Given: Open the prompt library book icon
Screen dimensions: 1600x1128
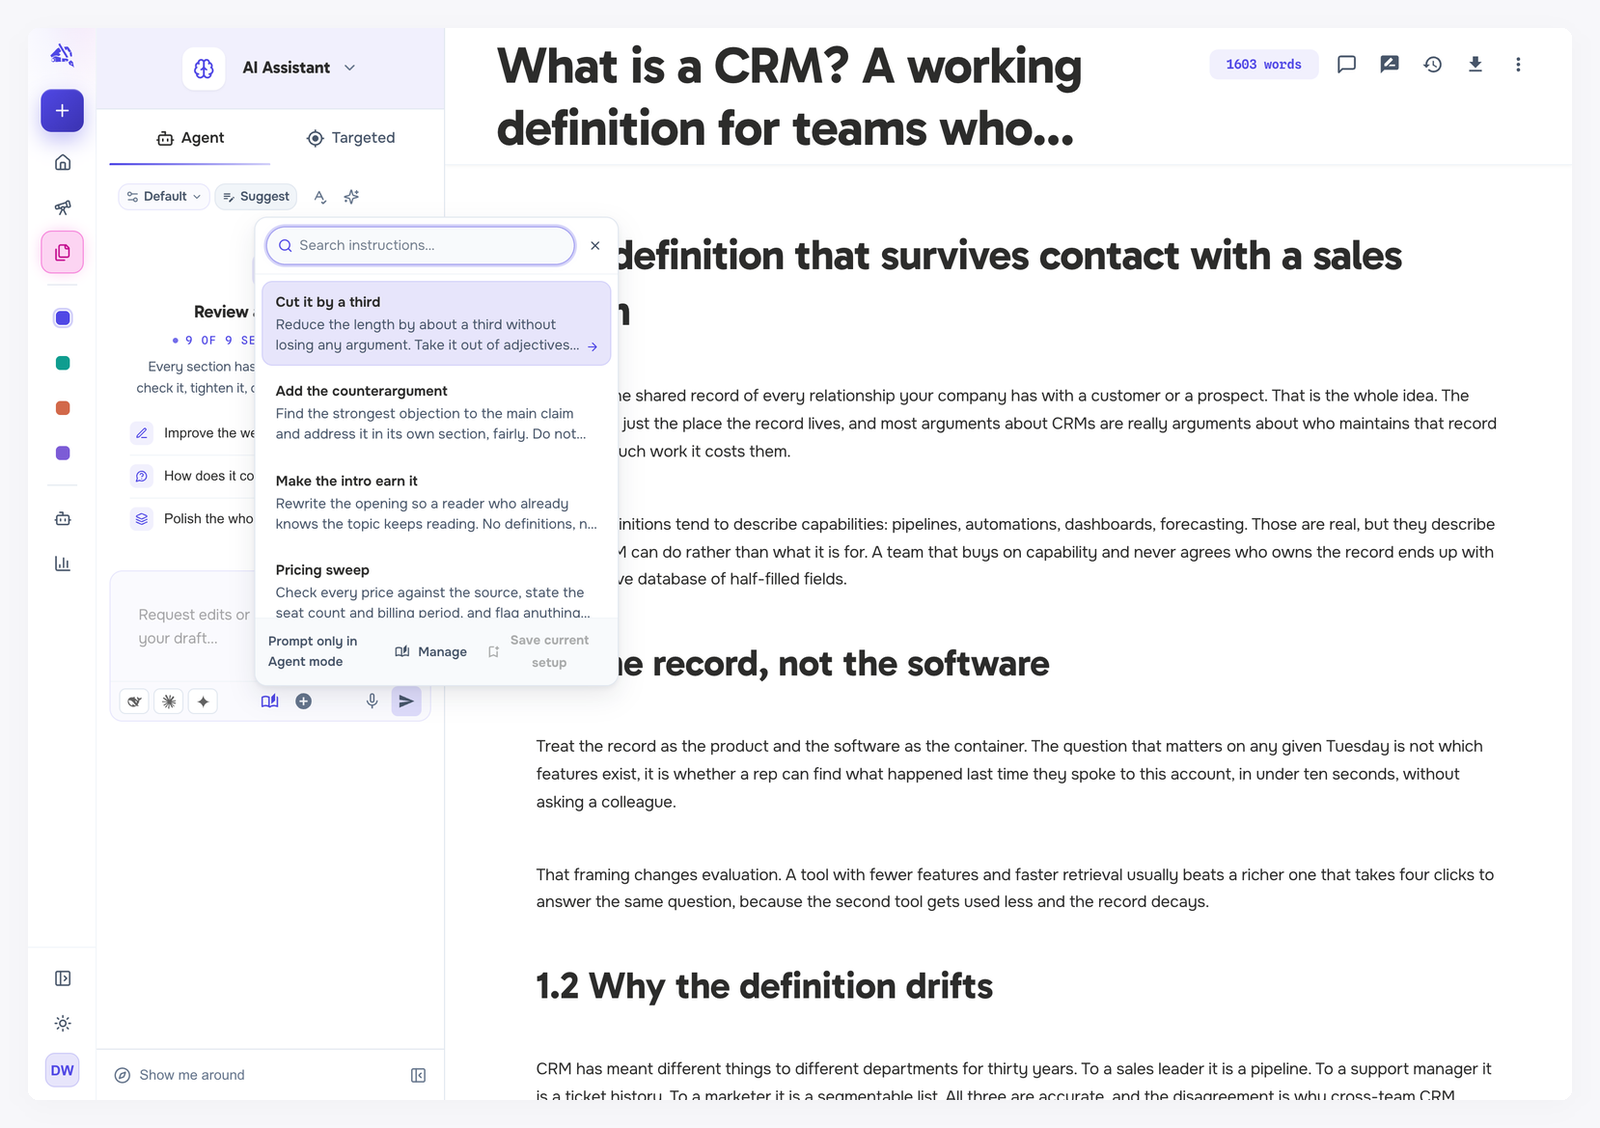Looking at the screenshot, I should [x=270, y=701].
